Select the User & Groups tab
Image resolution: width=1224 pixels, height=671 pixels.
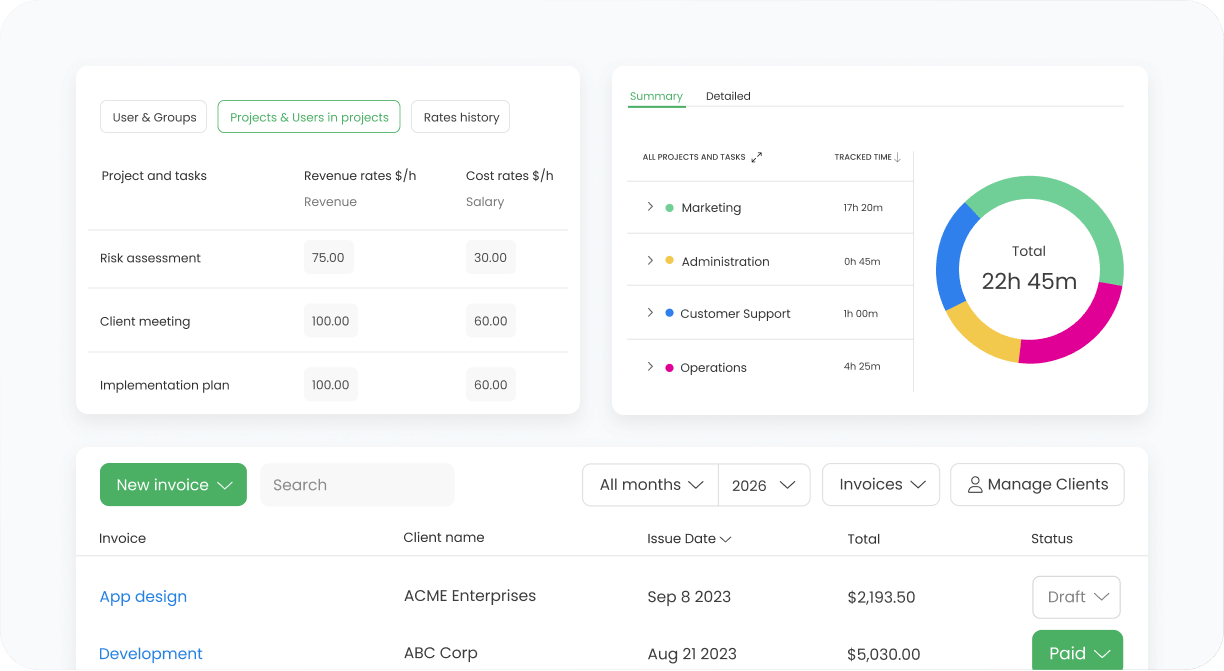[x=154, y=117]
